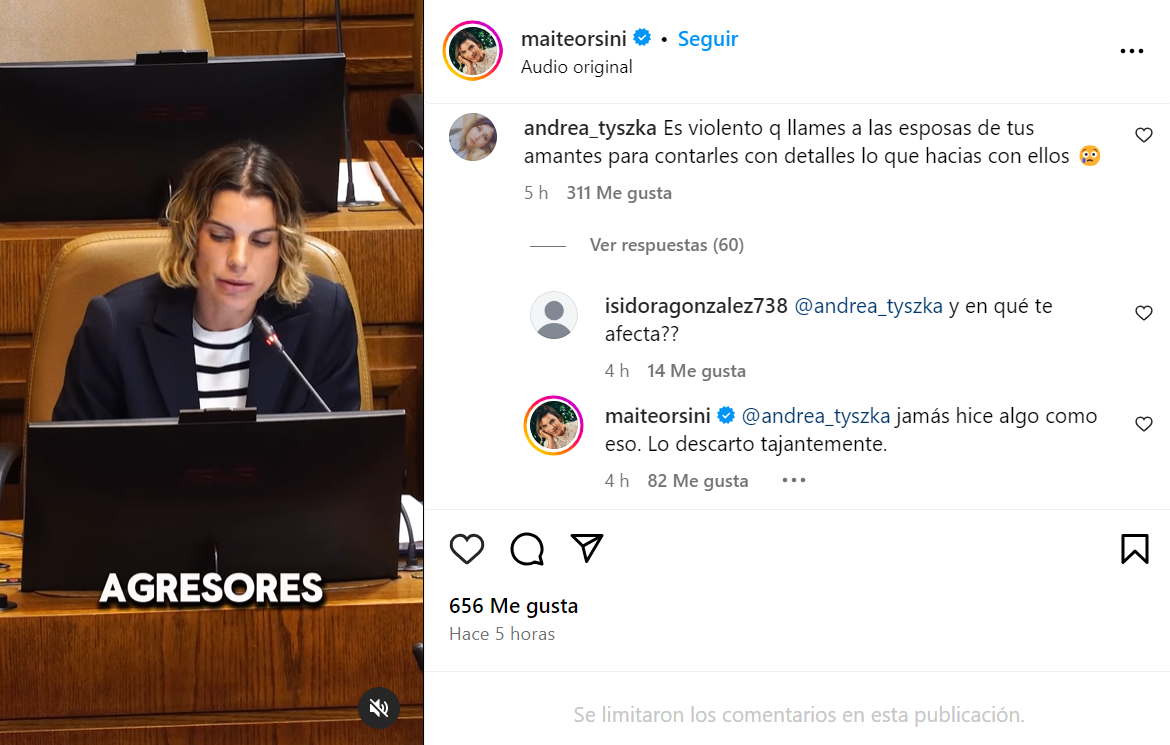This screenshot has width=1170, height=745.
Task: Open maiteorsini profile from header username
Action: coord(573,39)
